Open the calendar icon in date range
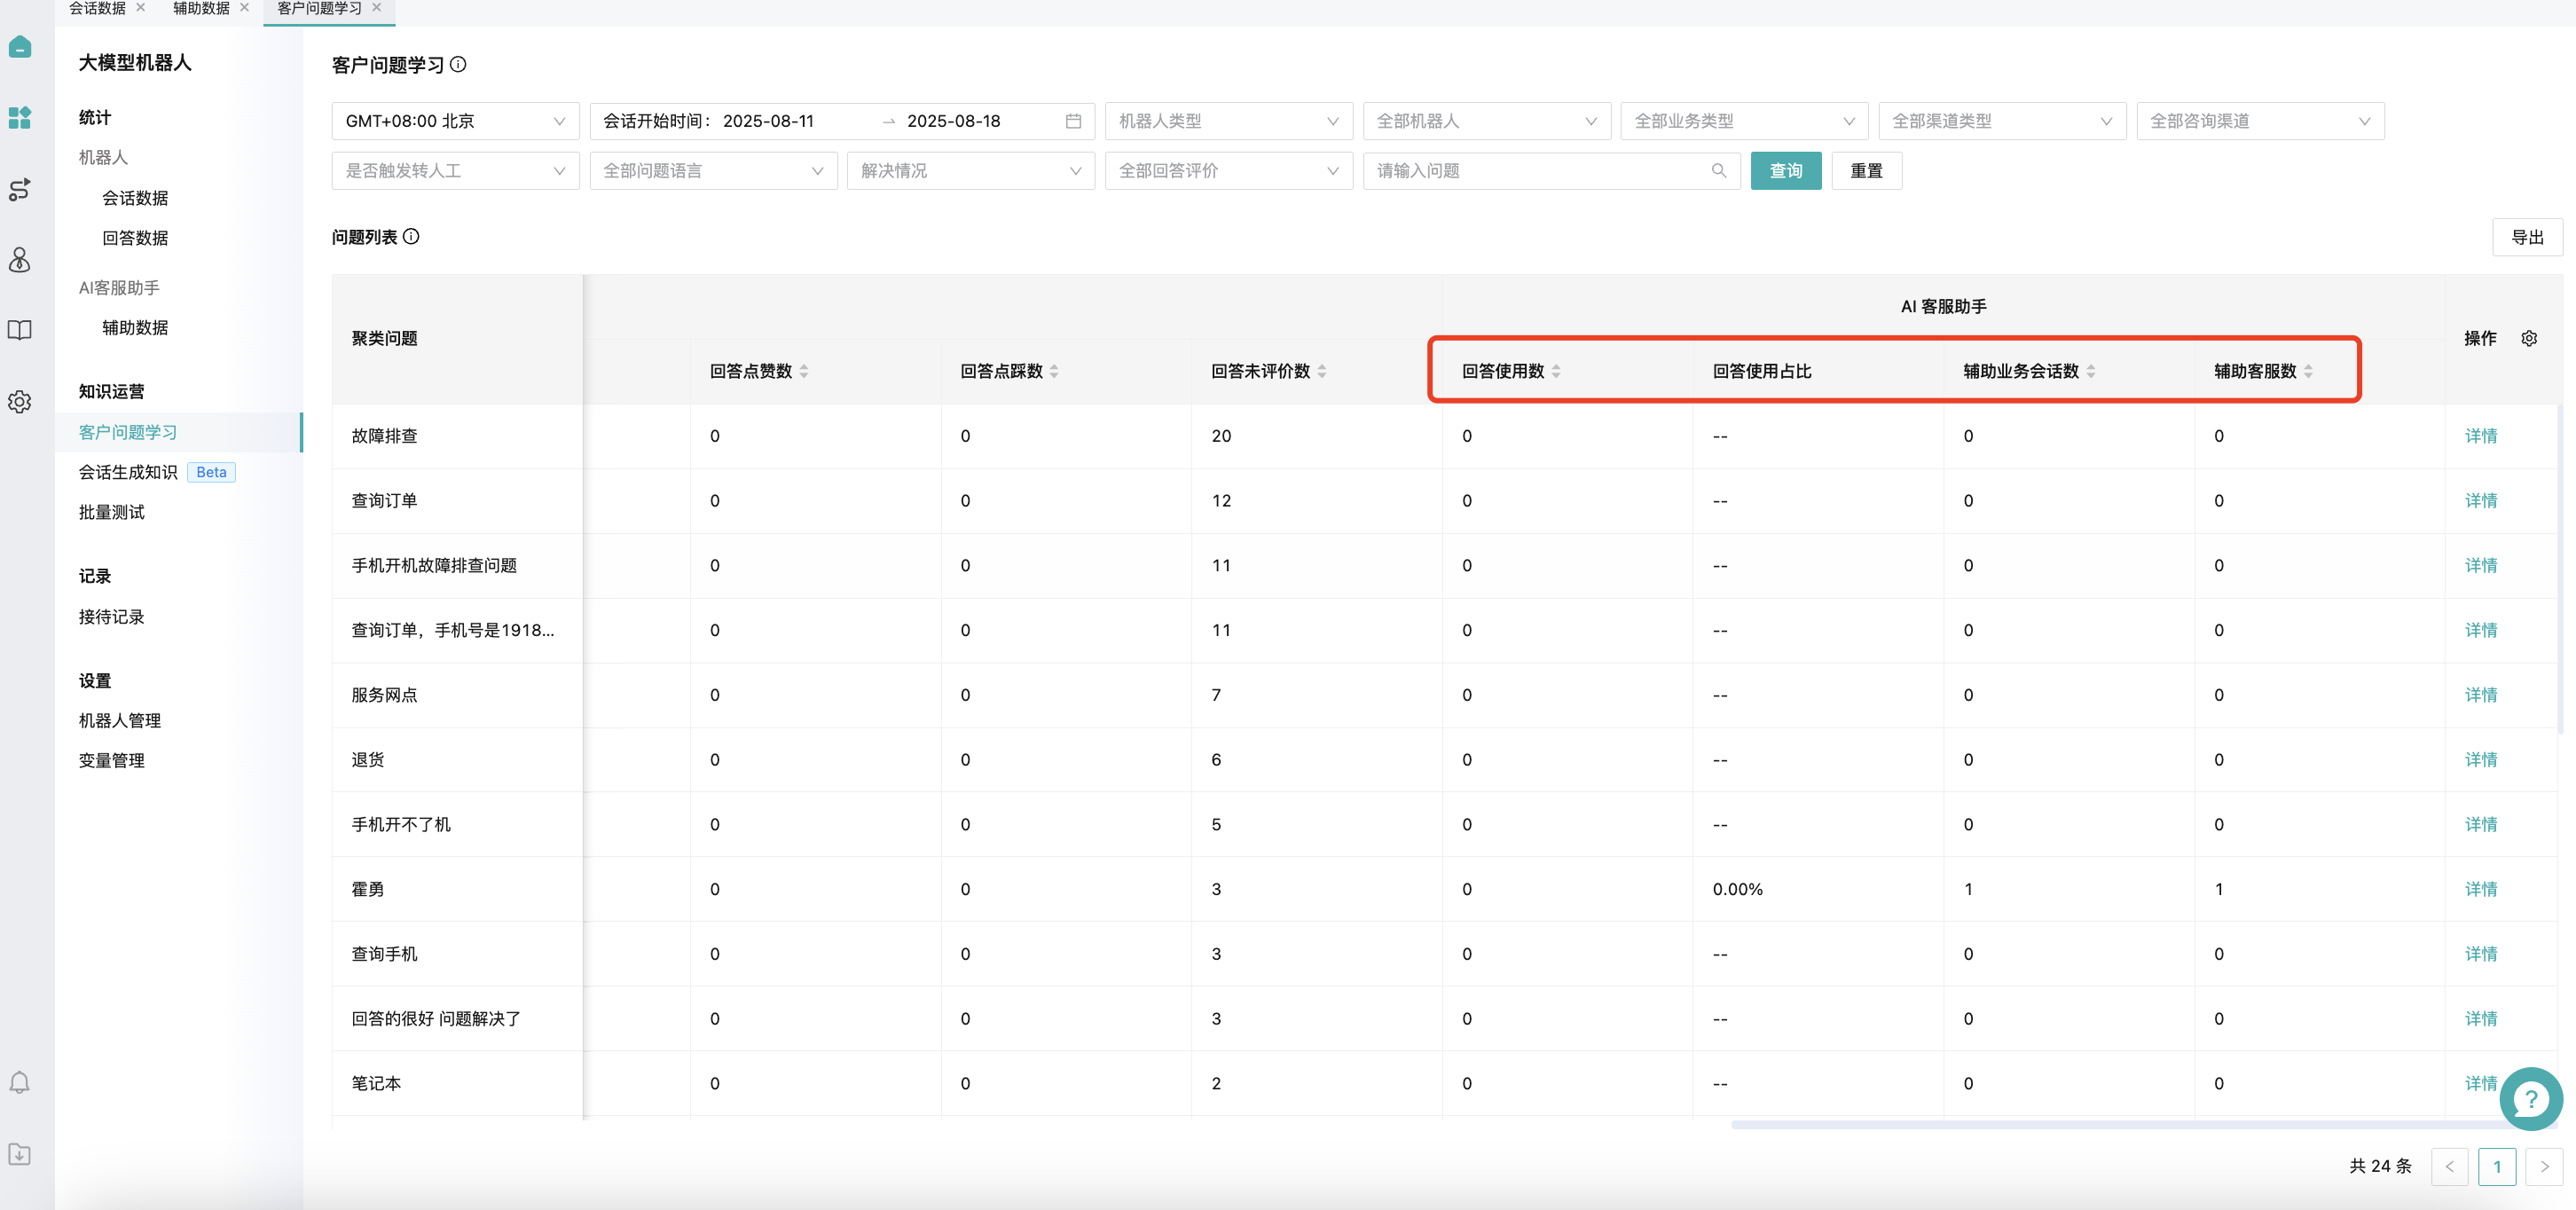This screenshot has height=1210, width=2576. point(1073,121)
